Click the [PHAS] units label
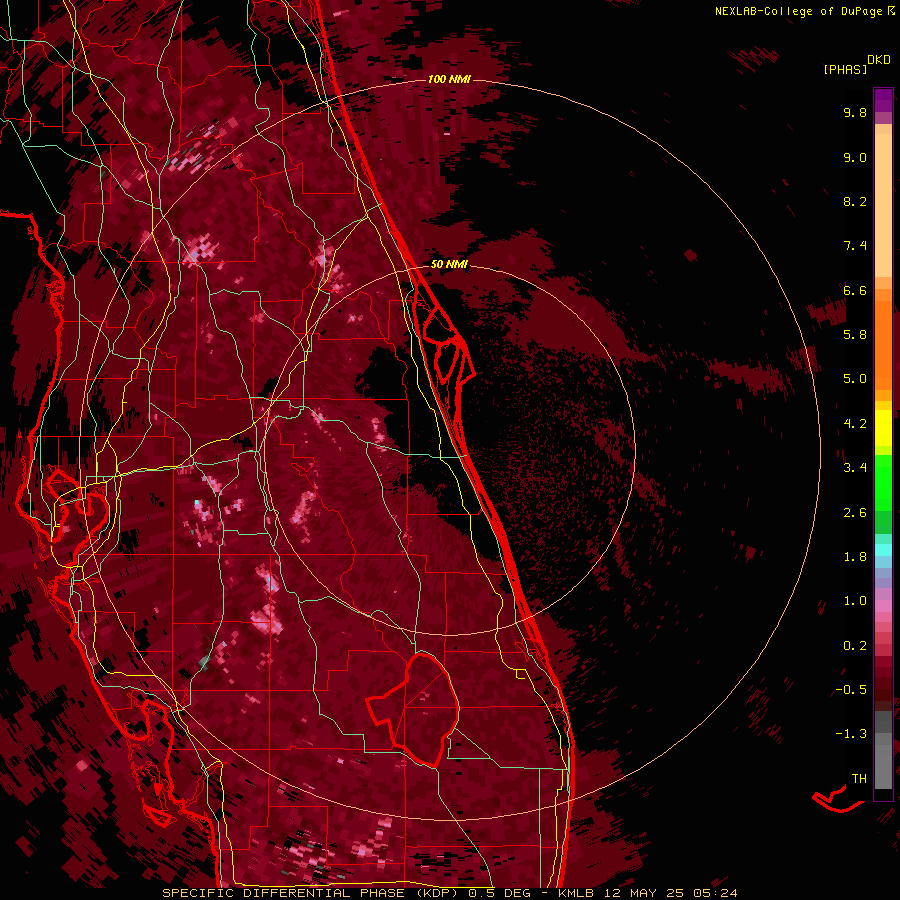 click(845, 70)
